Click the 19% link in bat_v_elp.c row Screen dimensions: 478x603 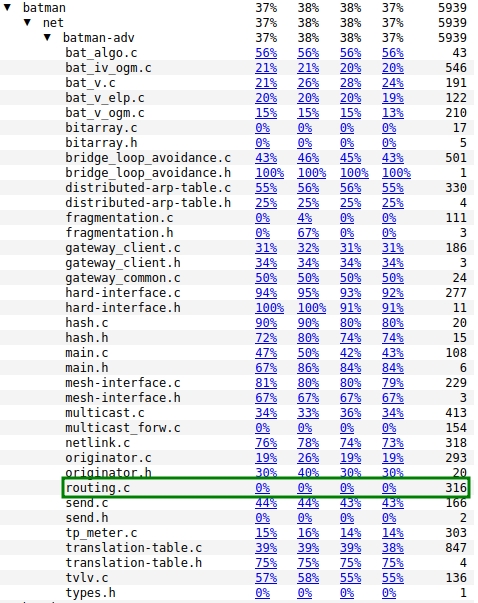point(393,98)
